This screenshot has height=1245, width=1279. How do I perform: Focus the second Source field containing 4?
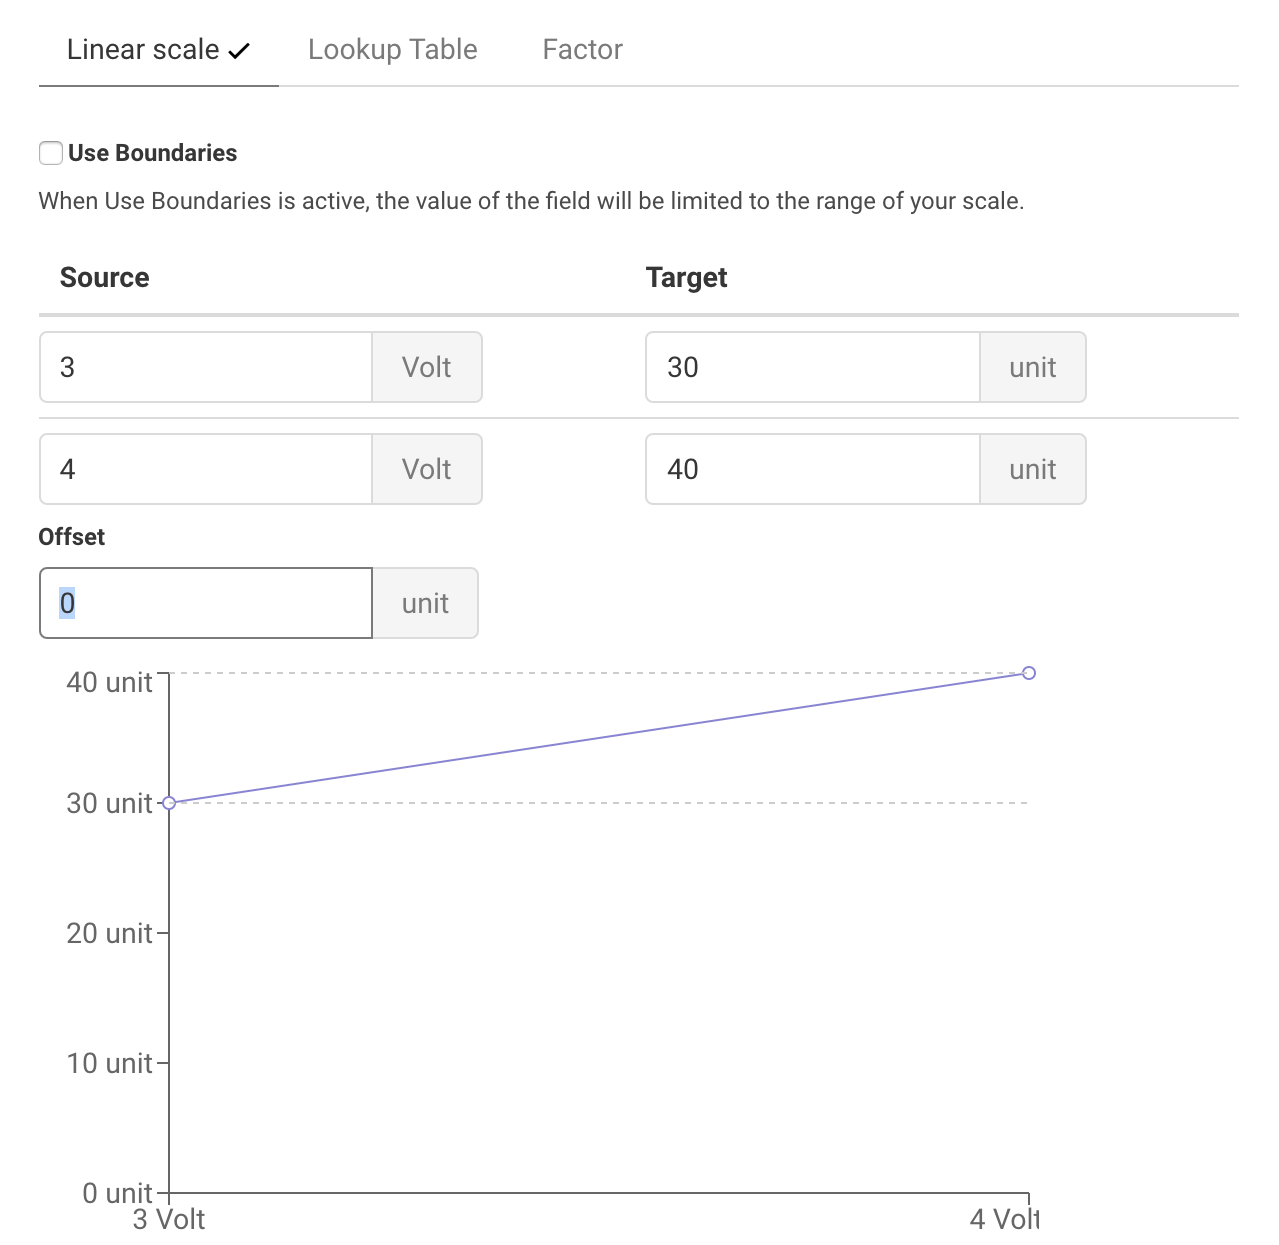coord(206,469)
